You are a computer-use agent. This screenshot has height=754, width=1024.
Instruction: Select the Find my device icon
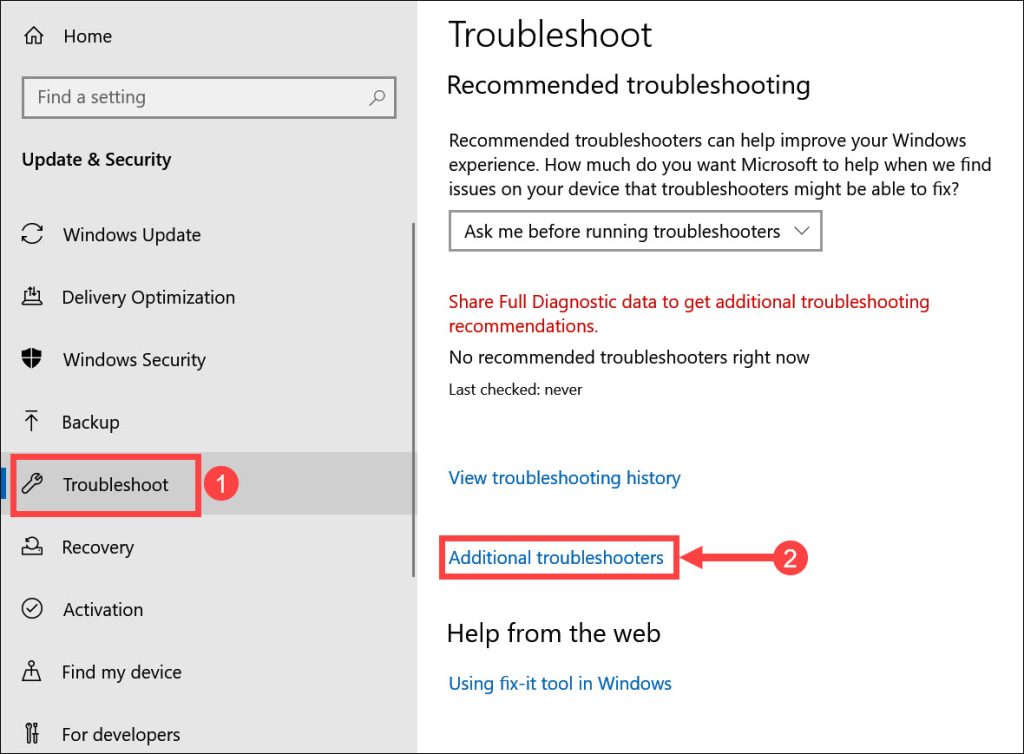tap(33, 672)
